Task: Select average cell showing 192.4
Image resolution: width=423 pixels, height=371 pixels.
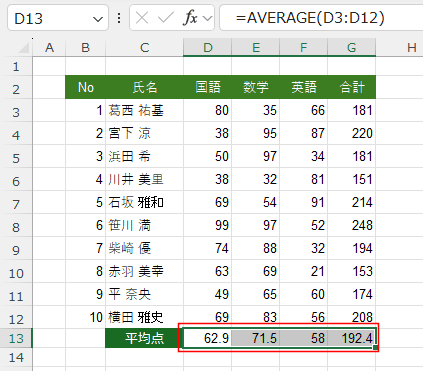Action: pyautogui.click(x=352, y=338)
